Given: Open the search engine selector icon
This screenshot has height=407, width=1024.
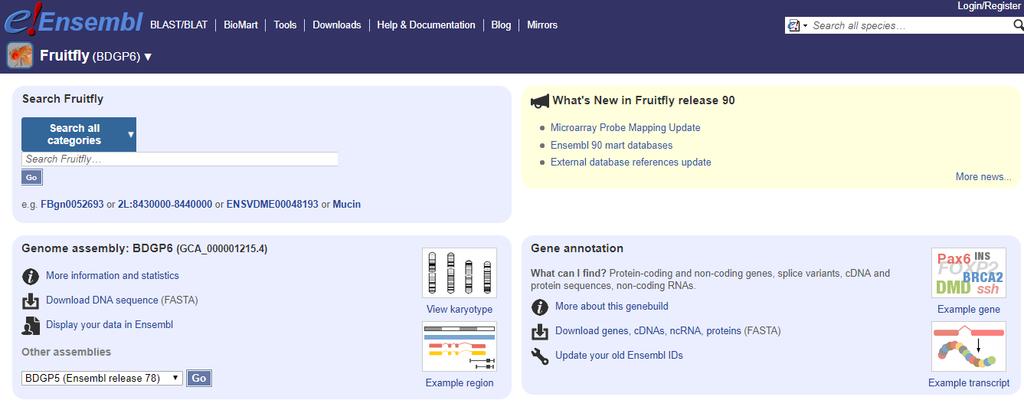Looking at the screenshot, I should pyautogui.click(x=798, y=25).
